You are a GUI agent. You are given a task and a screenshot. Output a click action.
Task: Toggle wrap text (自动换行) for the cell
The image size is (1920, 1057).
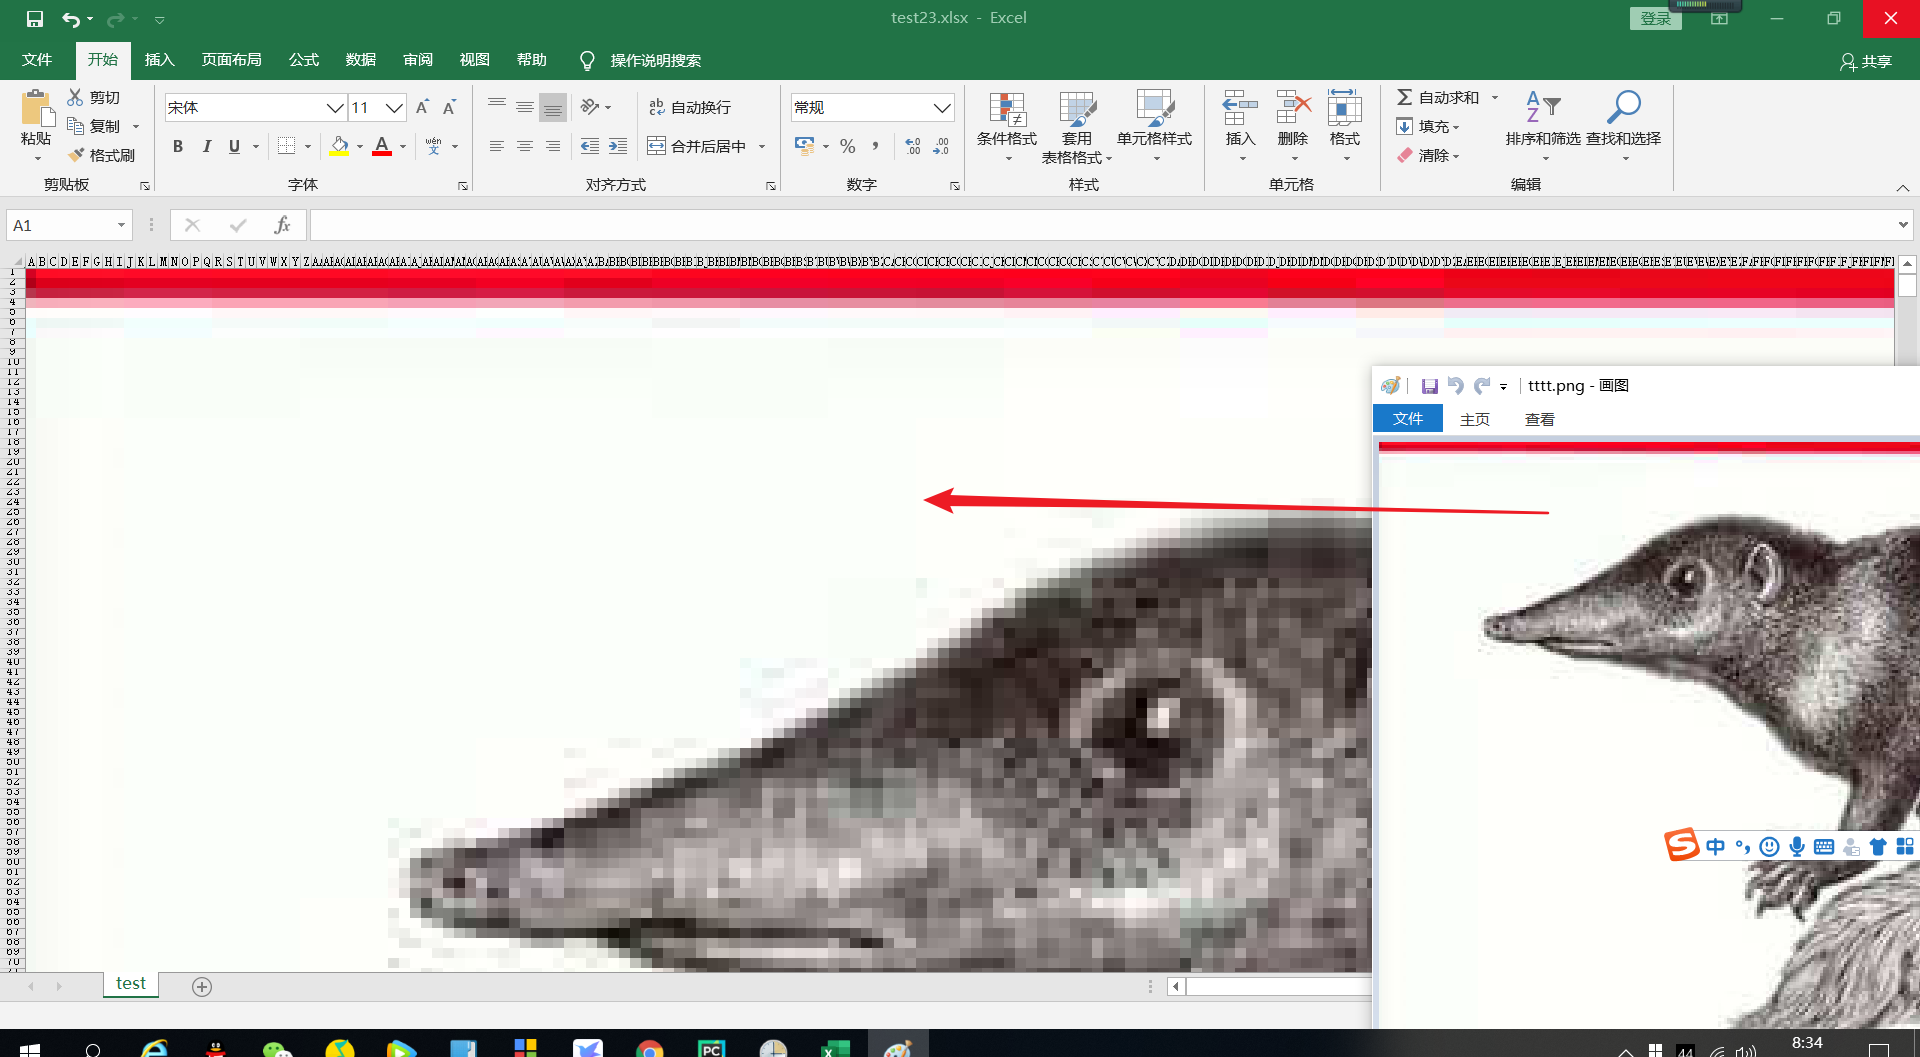click(x=690, y=106)
